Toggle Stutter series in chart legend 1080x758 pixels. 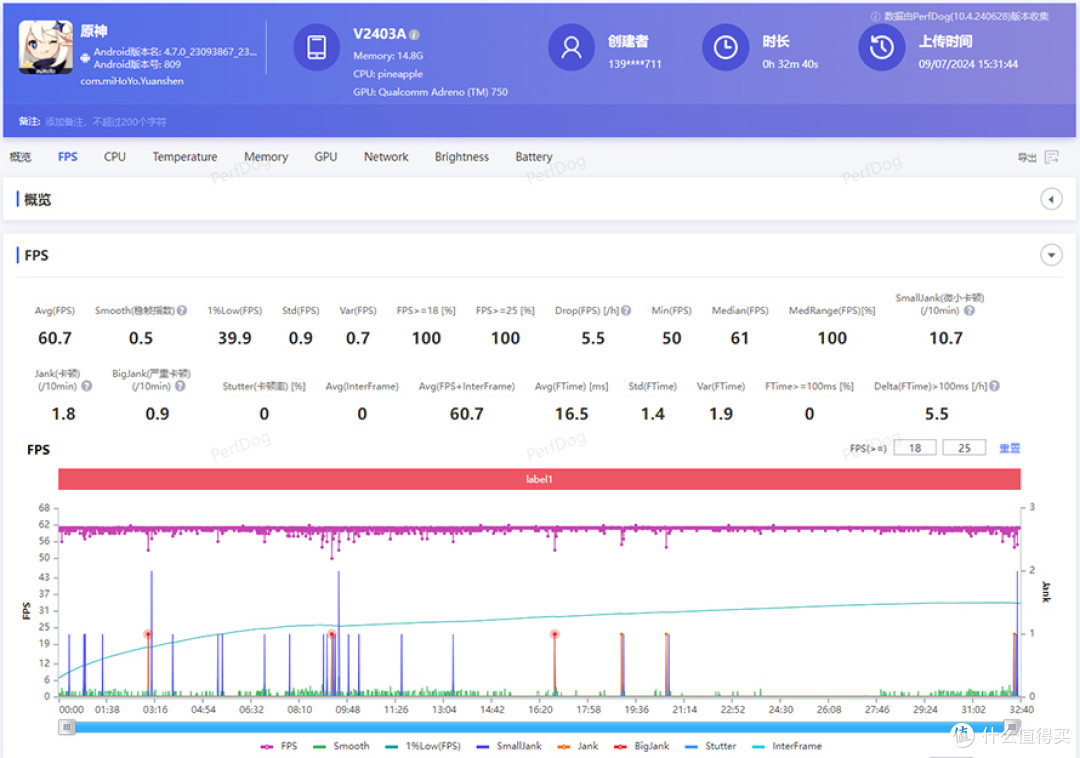[711, 746]
